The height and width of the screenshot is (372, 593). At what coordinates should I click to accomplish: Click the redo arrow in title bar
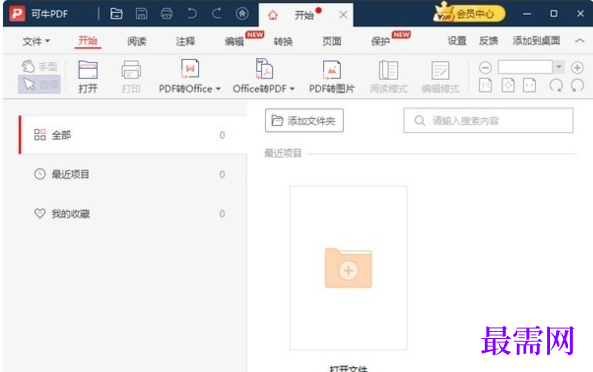tap(217, 14)
